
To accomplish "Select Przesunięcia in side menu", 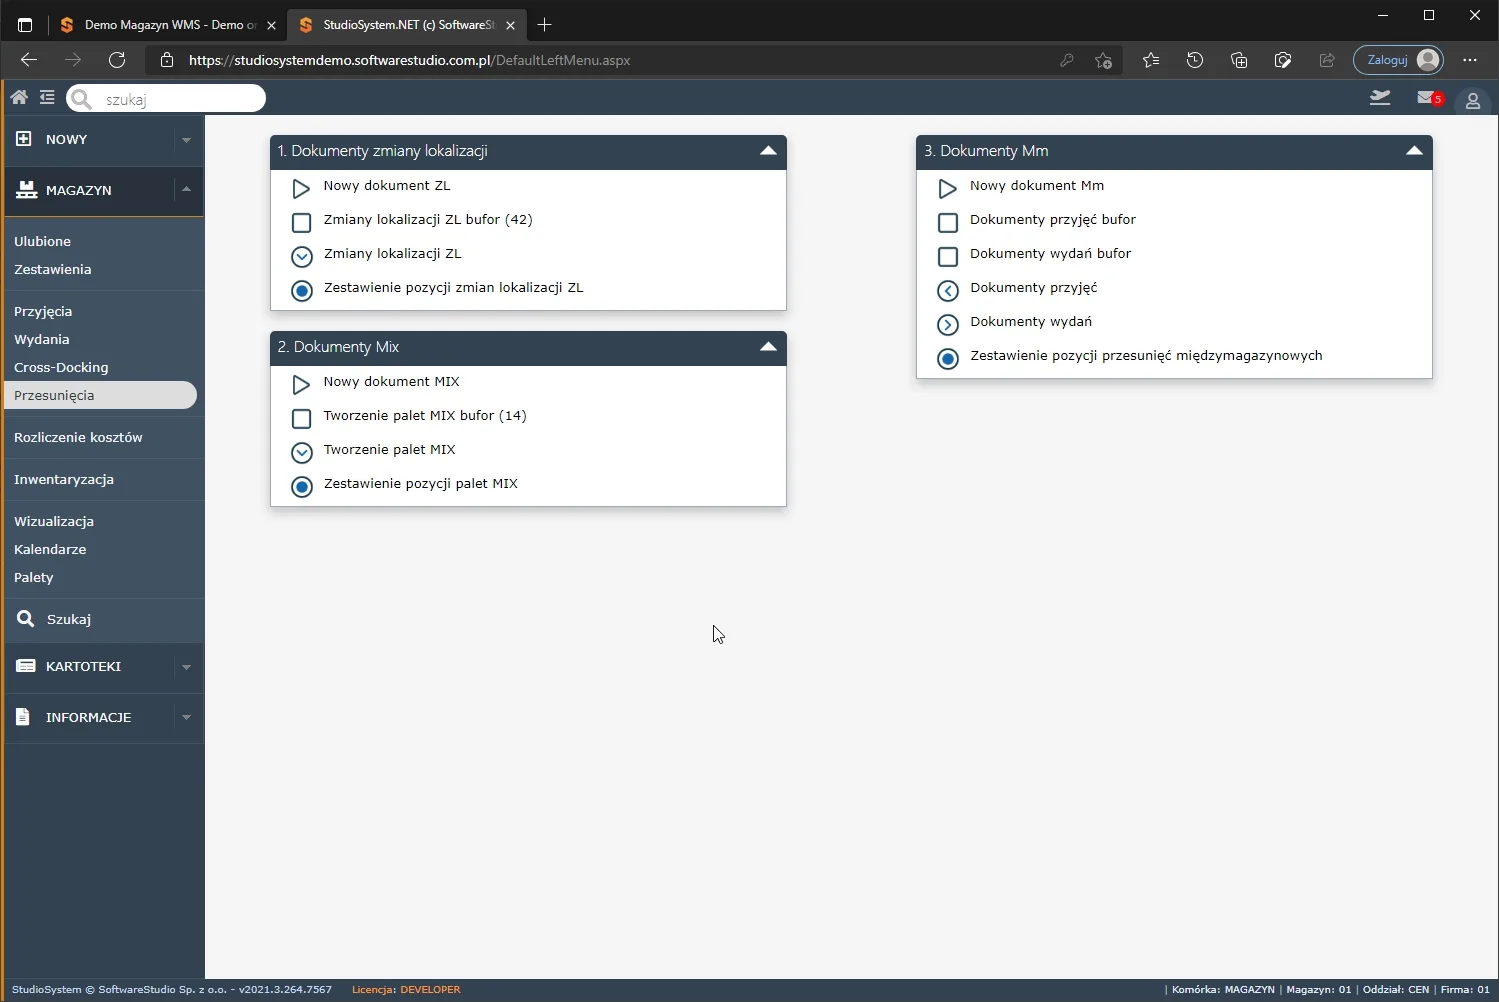I will tap(100, 395).
